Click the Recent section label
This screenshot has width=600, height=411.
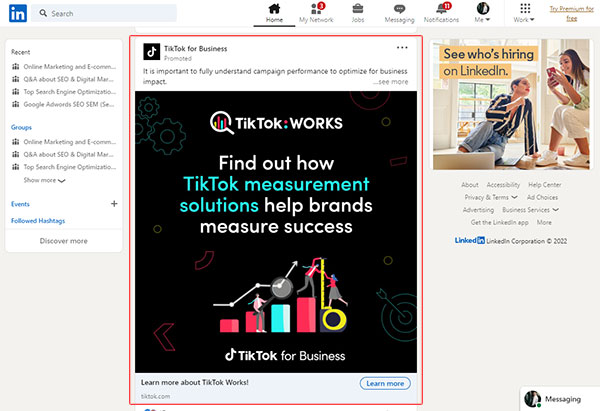tap(21, 52)
